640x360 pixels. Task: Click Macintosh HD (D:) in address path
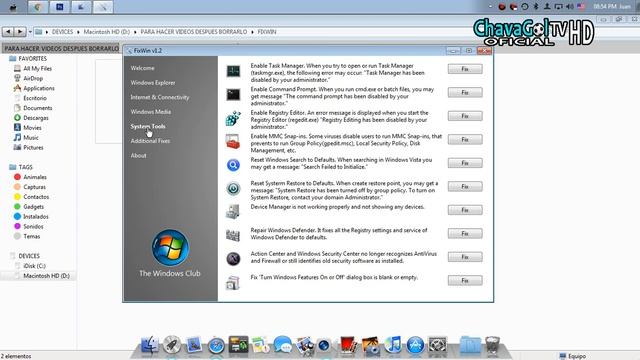[x=107, y=32]
